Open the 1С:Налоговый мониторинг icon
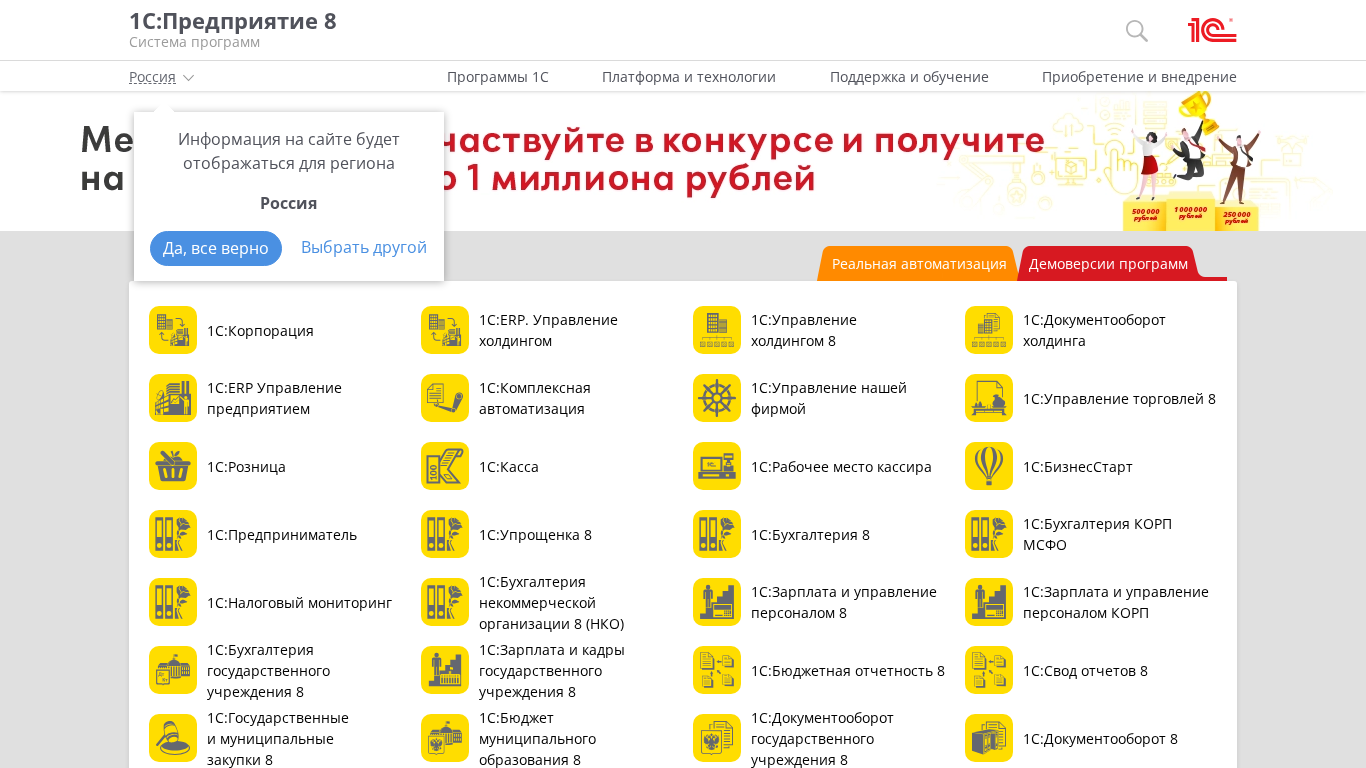 173,602
